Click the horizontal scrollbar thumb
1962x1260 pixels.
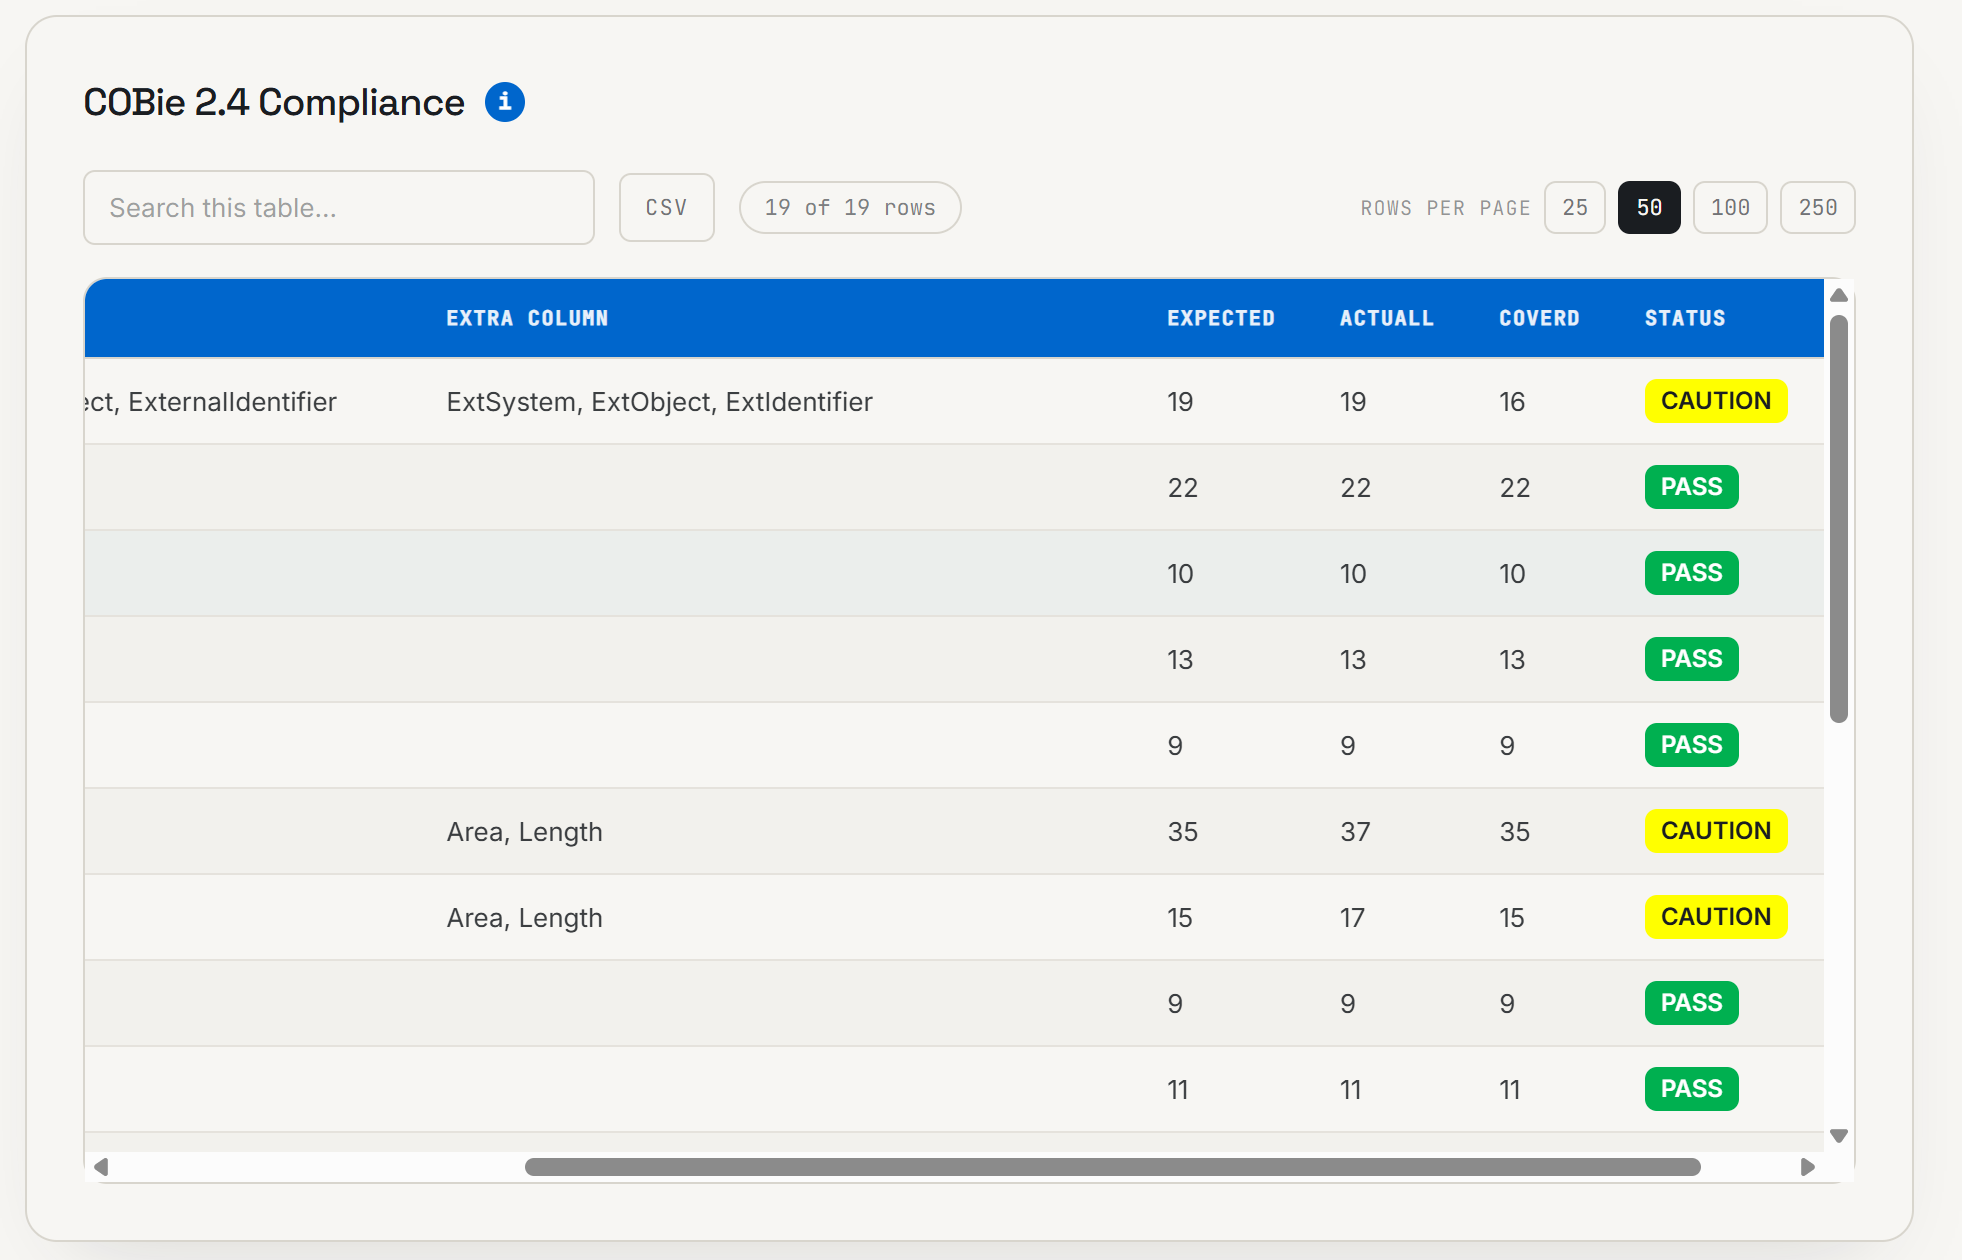1112,1167
